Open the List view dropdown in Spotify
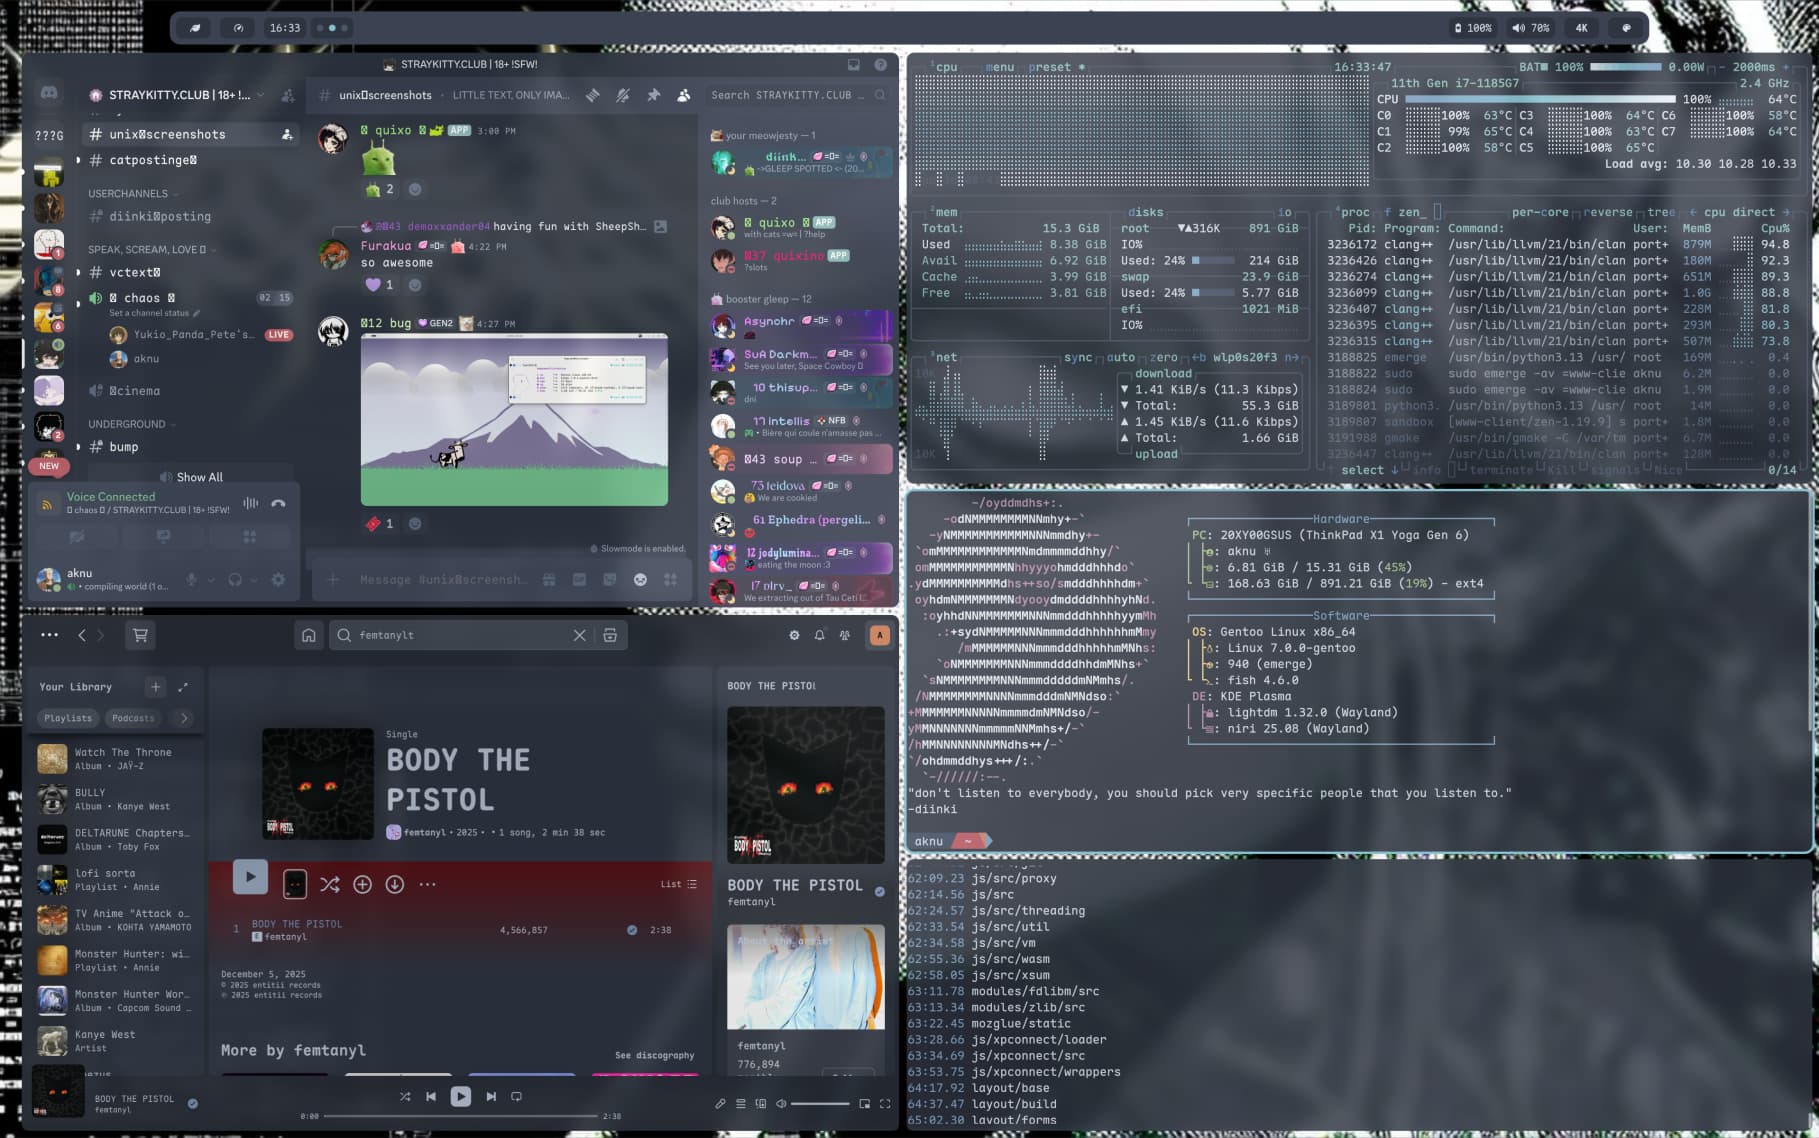Image resolution: width=1819 pixels, height=1138 pixels. pyautogui.click(x=679, y=884)
